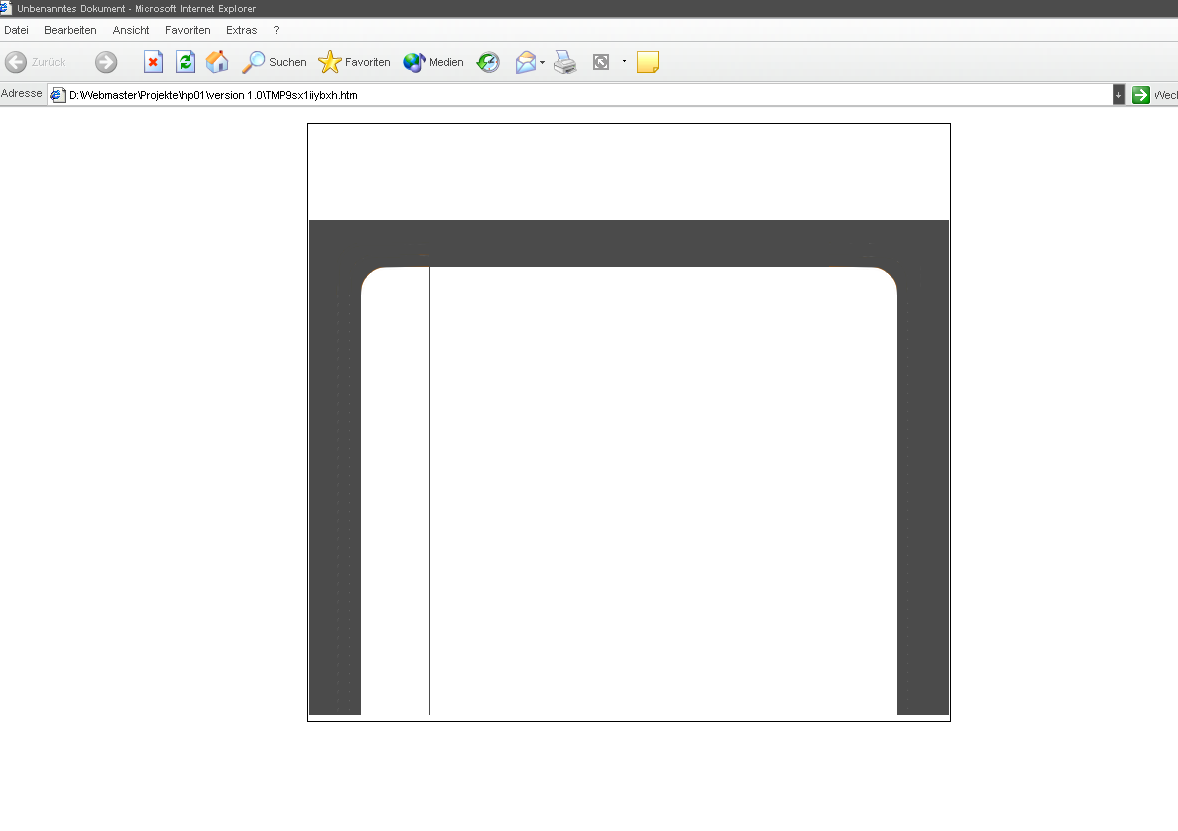Click the forward navigation arrow

[106, 62]
